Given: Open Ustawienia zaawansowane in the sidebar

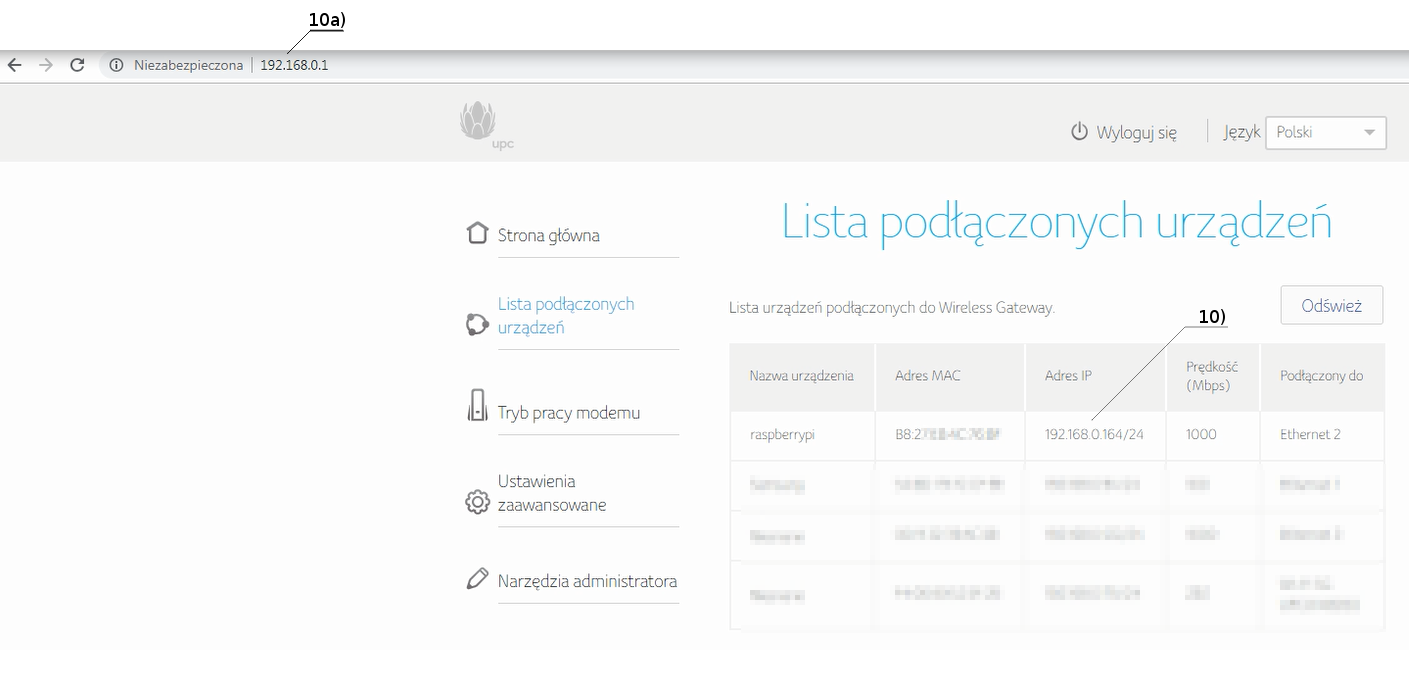Looking at the screenshot, I should click(552, 493).
